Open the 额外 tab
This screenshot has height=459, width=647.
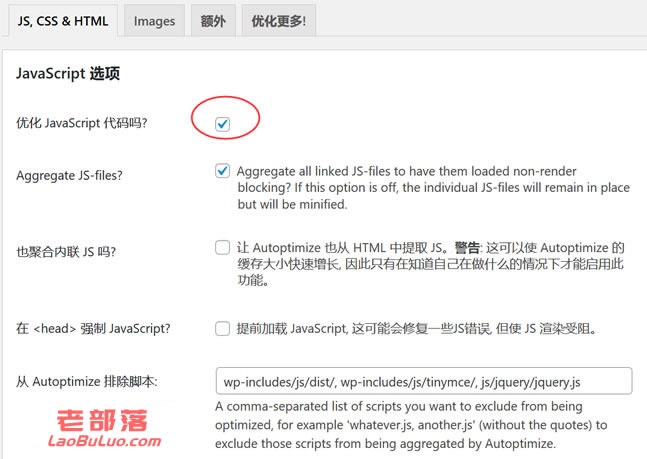213,21
